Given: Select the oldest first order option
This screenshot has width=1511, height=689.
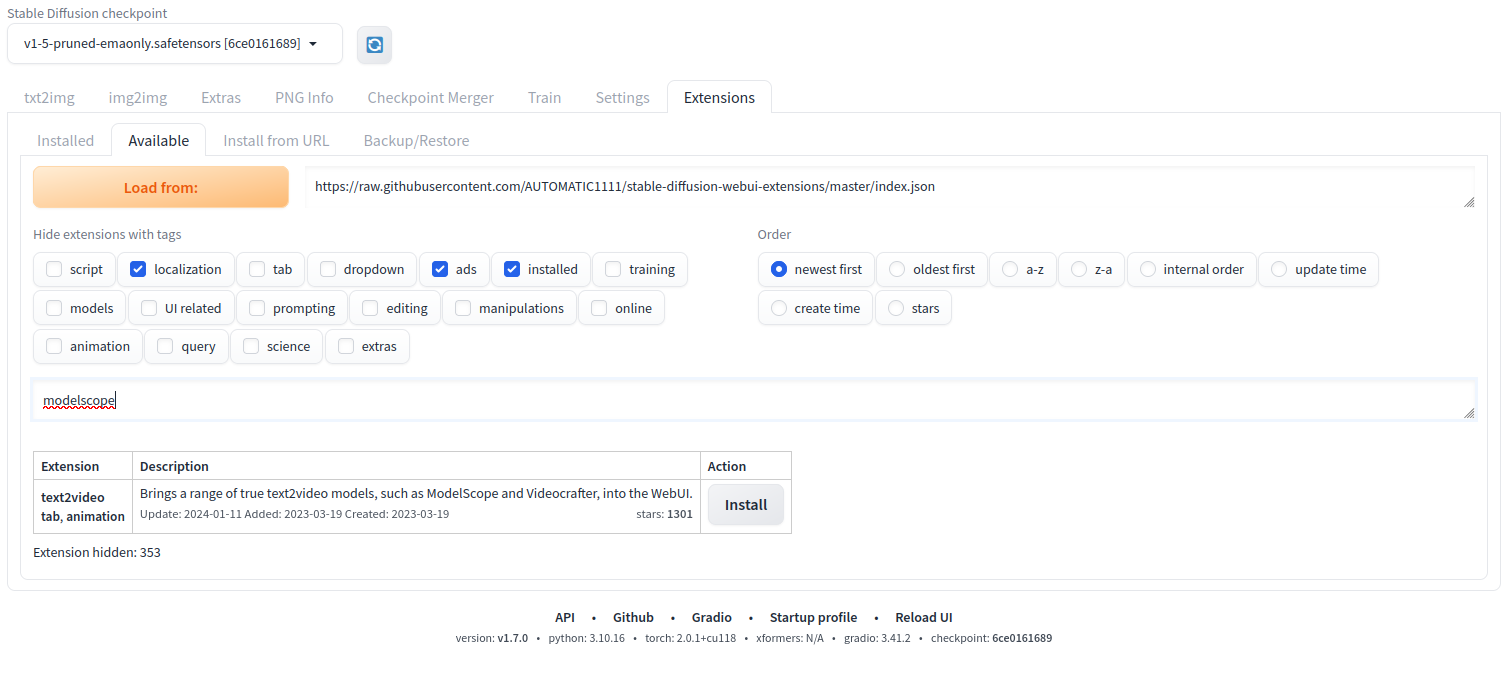Looking at the screenshot, I should 897,269.
